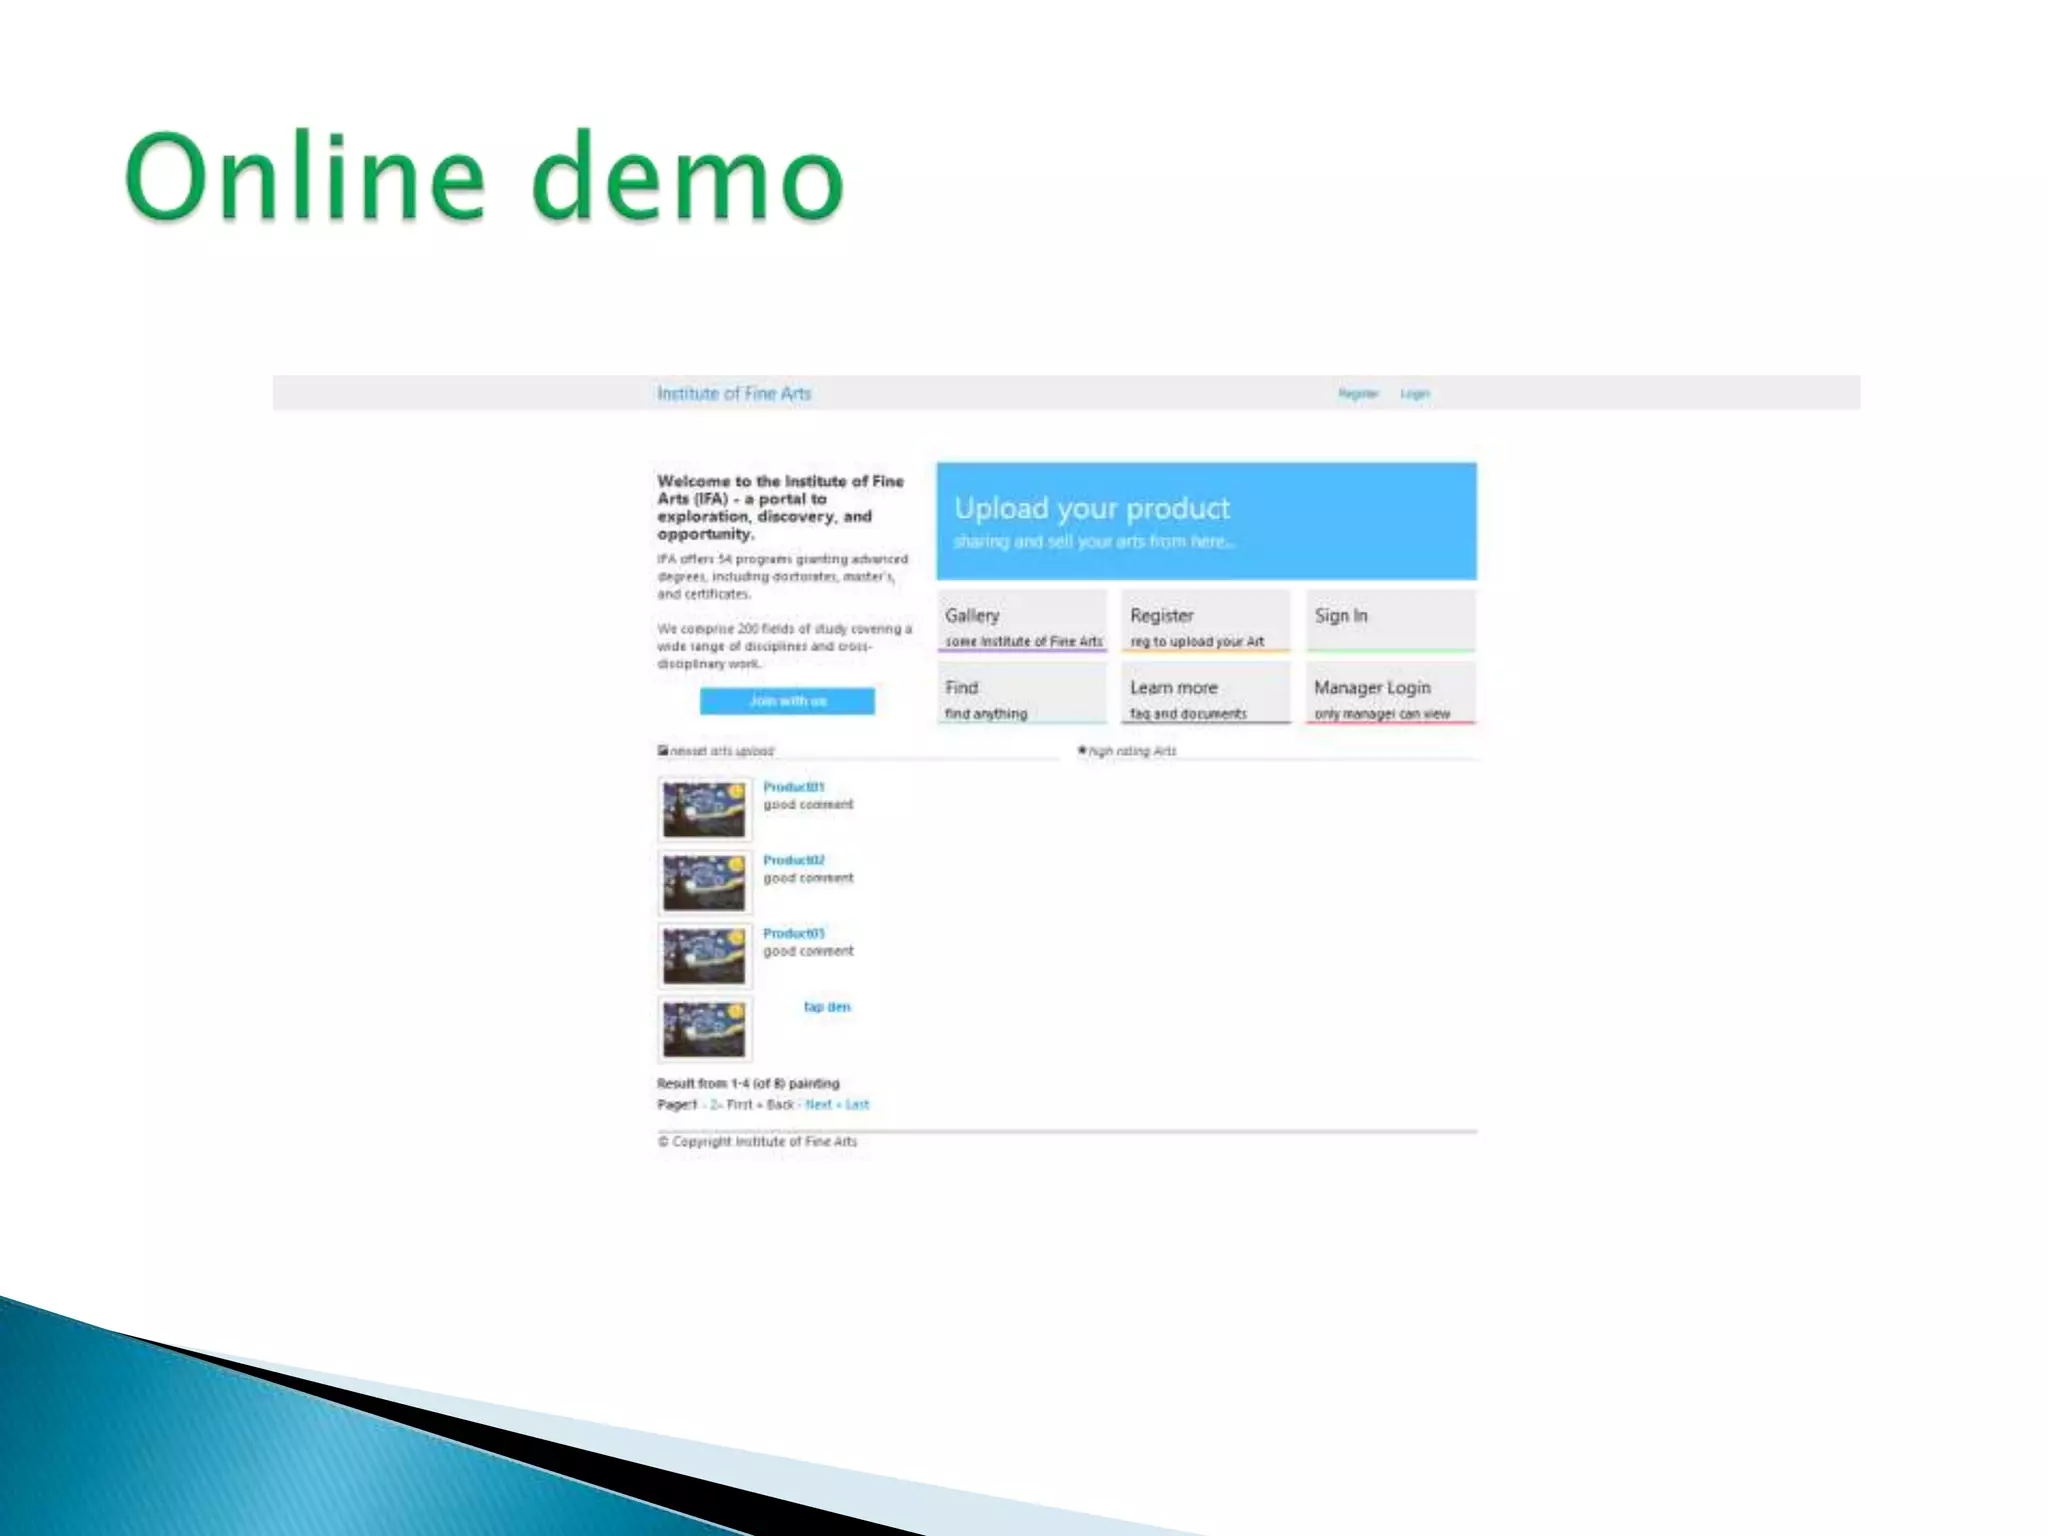Image resolution: width=2048 pixels, height=1536 pixels.
Task: Open the Product03 painting thumbnail
Action: point(704,956)
